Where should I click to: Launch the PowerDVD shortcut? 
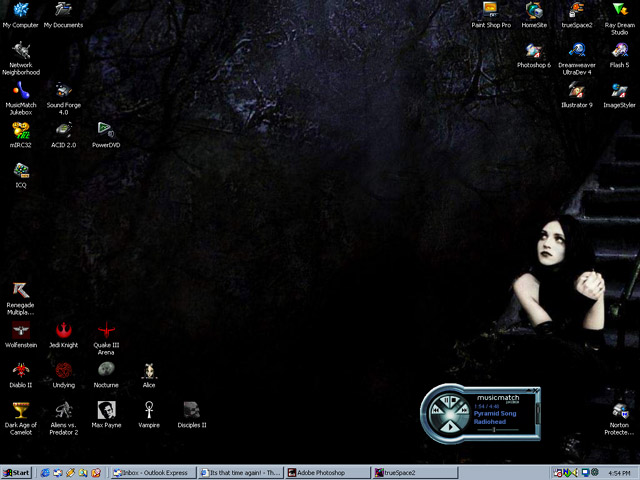[106, 135]
